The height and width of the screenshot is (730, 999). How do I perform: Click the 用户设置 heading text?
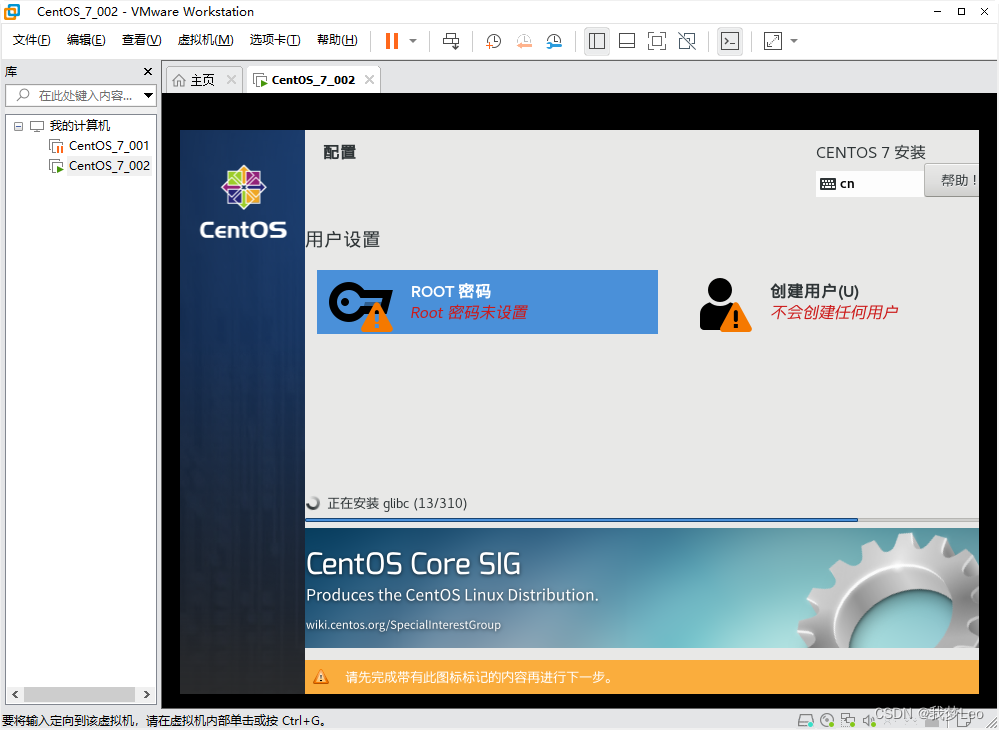pos(343,240)
